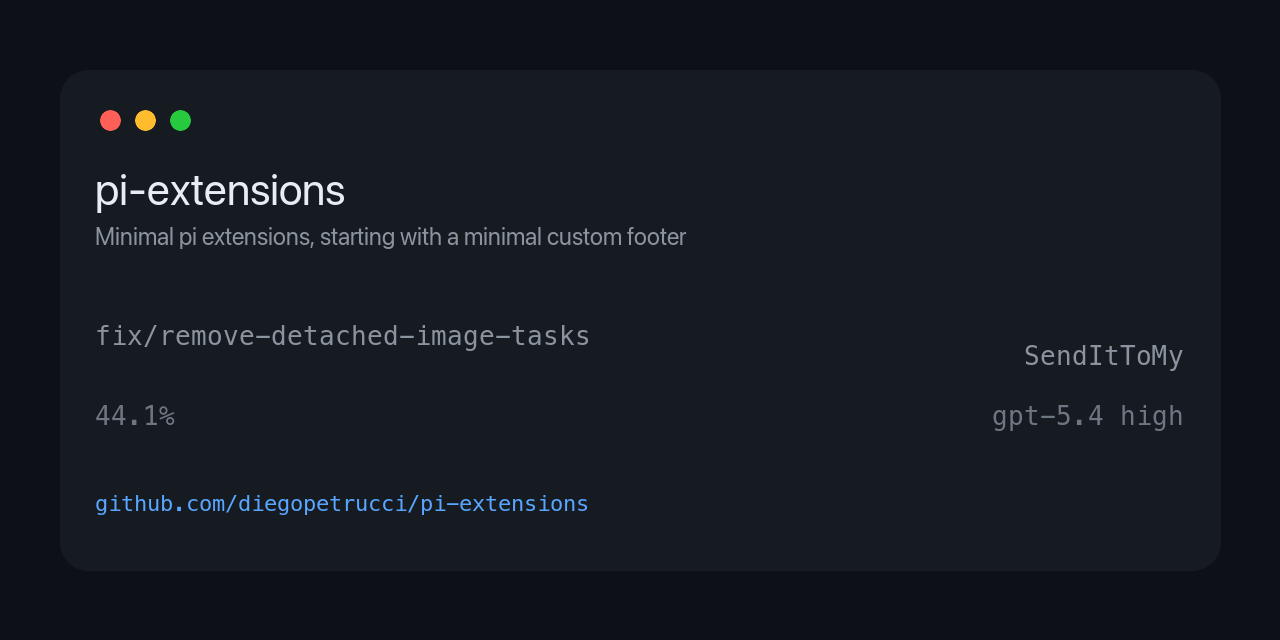Click the yellow minimize dot
Viewport: 1280px width, 640px height.
coord(145,120)
